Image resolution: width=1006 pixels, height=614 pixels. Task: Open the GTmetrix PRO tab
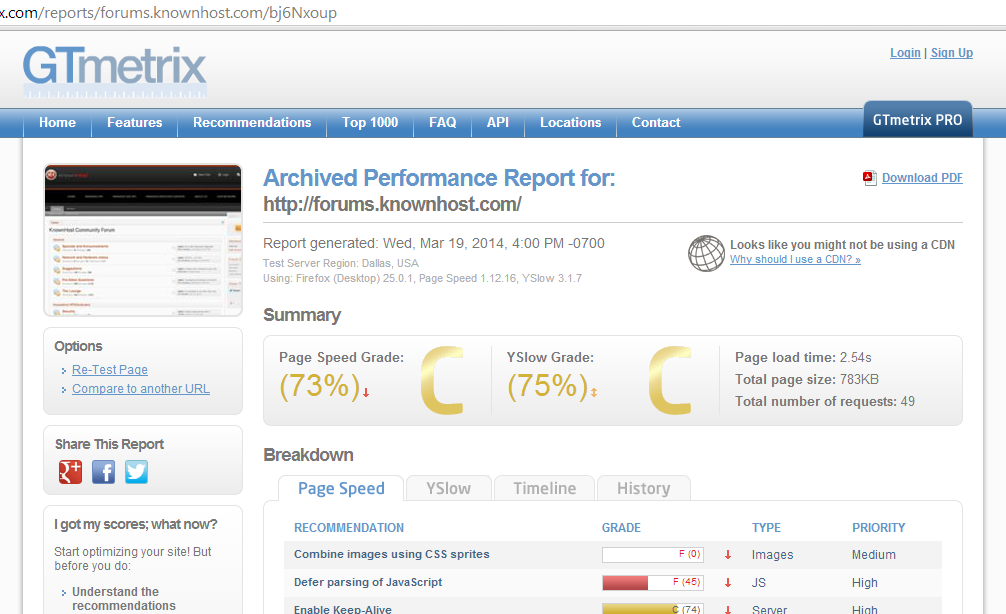(x=917, y=120)
